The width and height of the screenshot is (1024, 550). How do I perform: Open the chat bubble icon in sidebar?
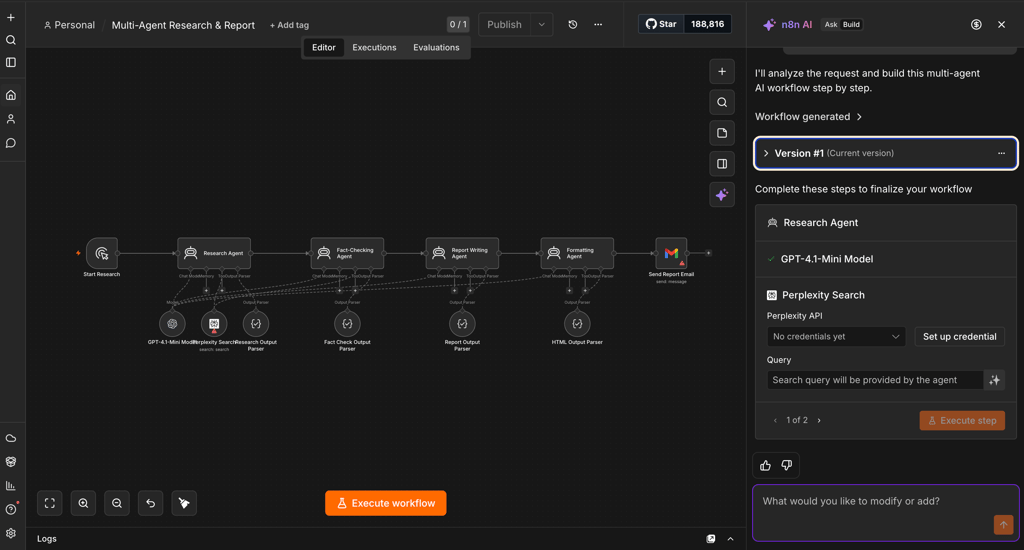(x=10, y=143)
